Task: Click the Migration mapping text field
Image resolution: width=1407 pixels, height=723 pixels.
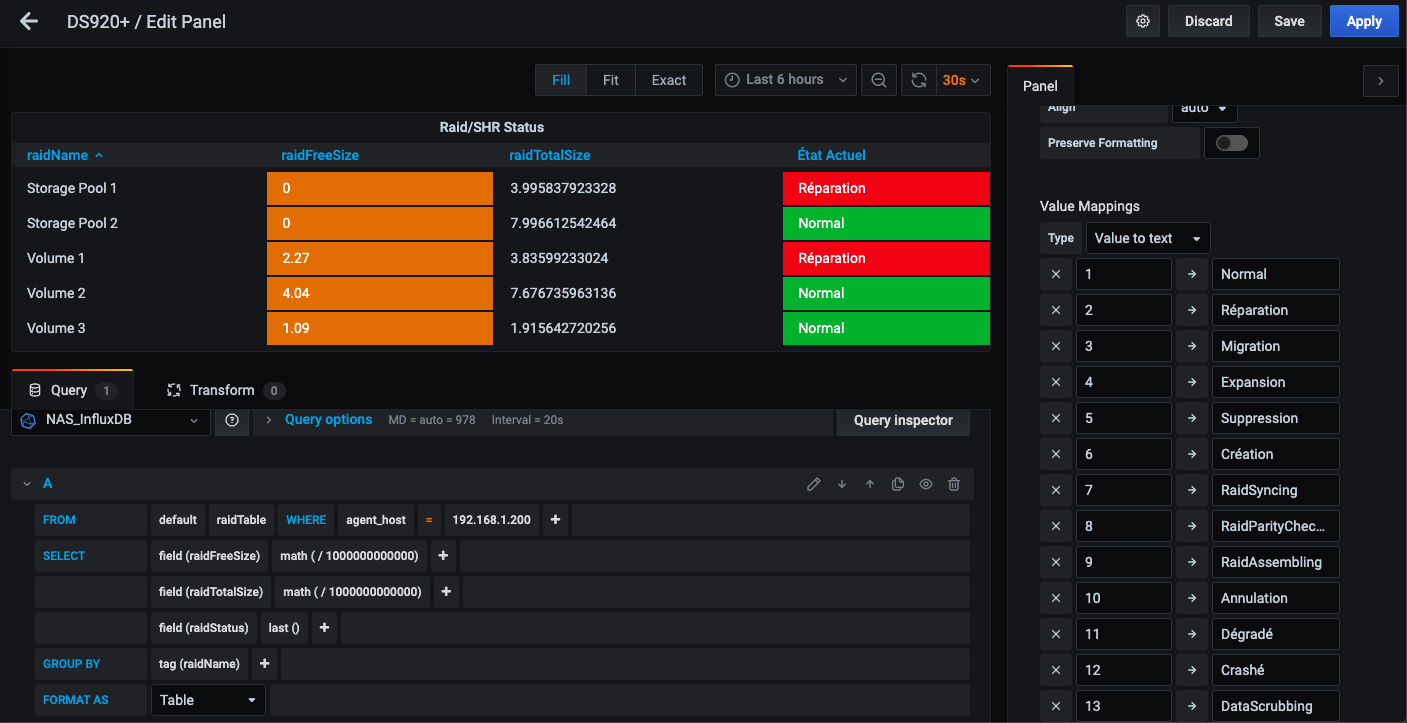Action: pyautogui.click(x=1275, y=346)
